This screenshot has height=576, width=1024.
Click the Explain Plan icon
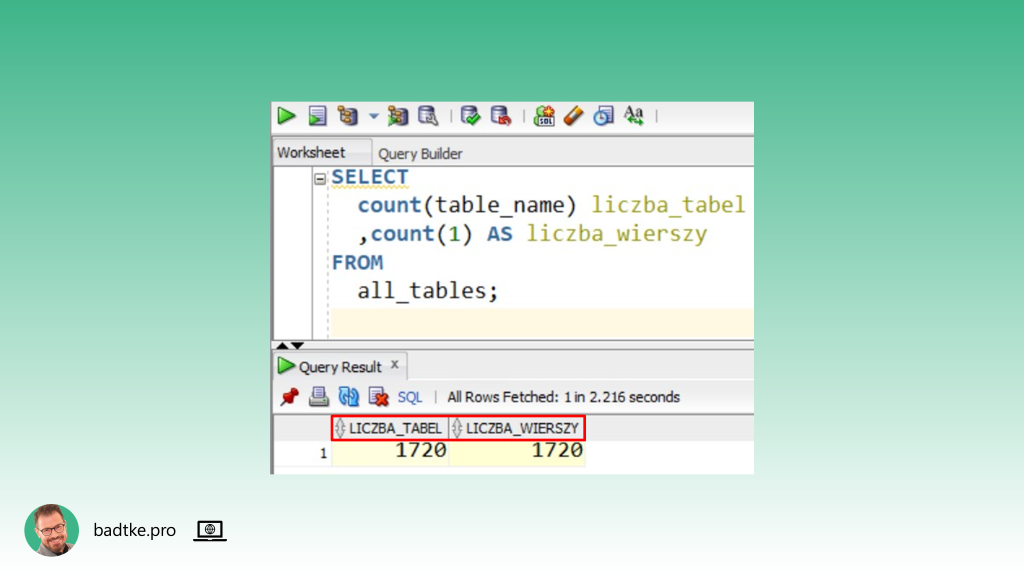348,116
